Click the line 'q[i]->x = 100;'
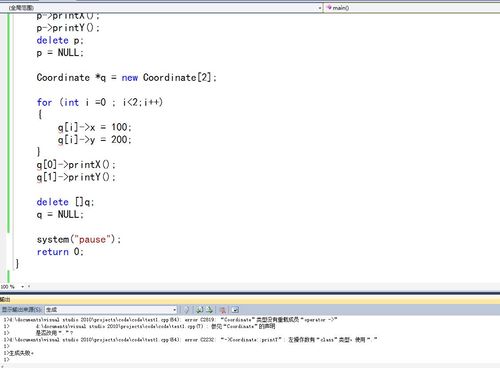This screenshot has height=368, width=500. (x=95, y=127)
